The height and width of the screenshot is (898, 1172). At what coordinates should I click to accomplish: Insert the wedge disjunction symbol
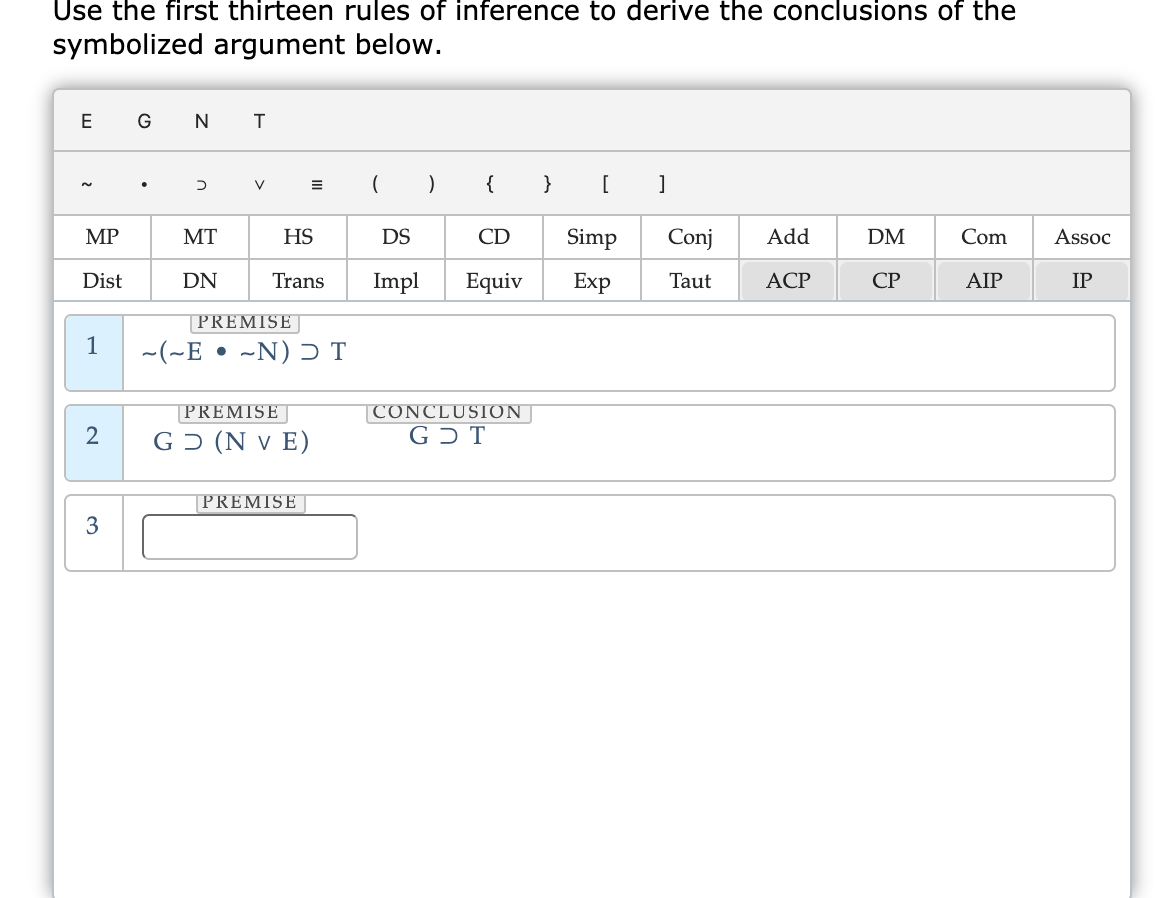(x=259, y=184)
